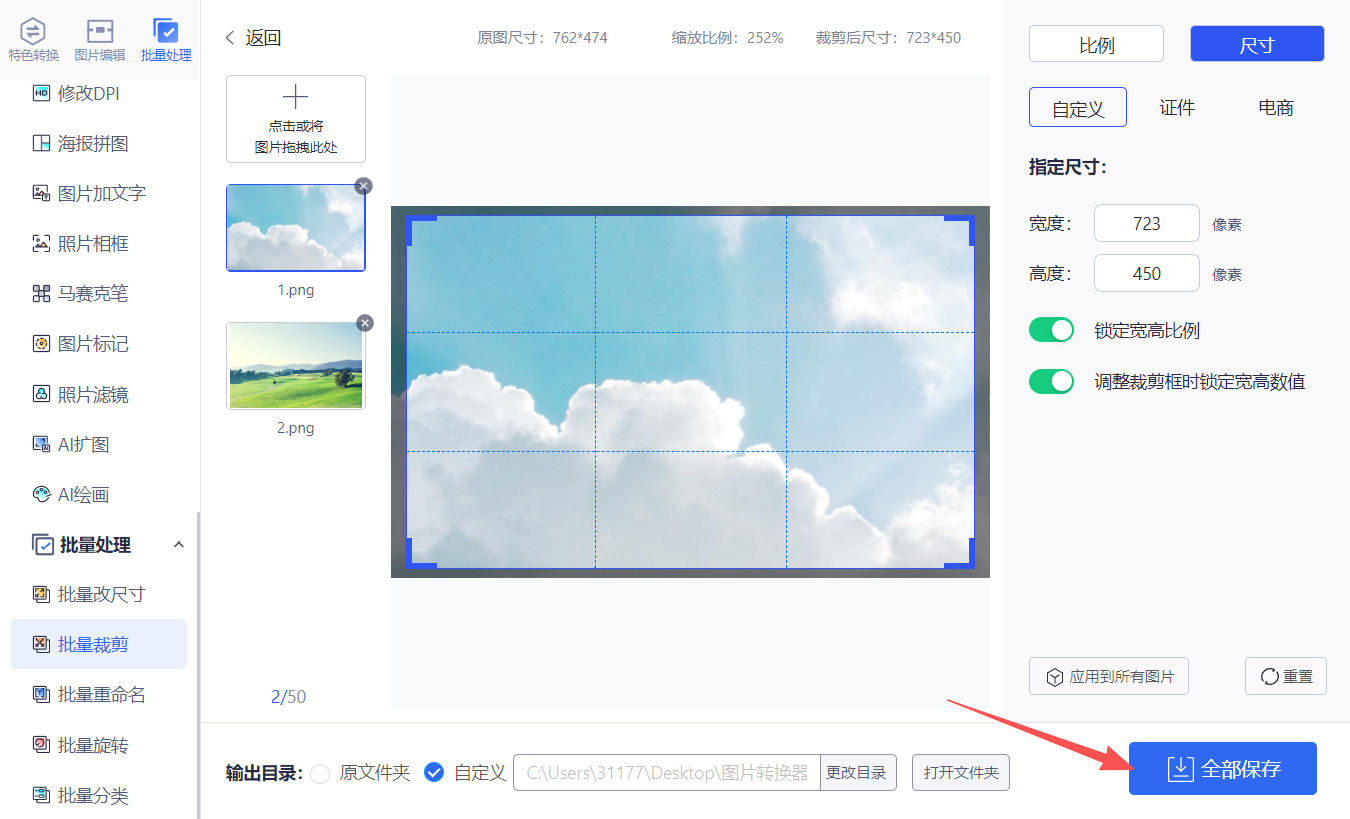This screenshot has width=1350, height=819.
Task: Click the top-left crop corner handle
Action: [420, 230]
